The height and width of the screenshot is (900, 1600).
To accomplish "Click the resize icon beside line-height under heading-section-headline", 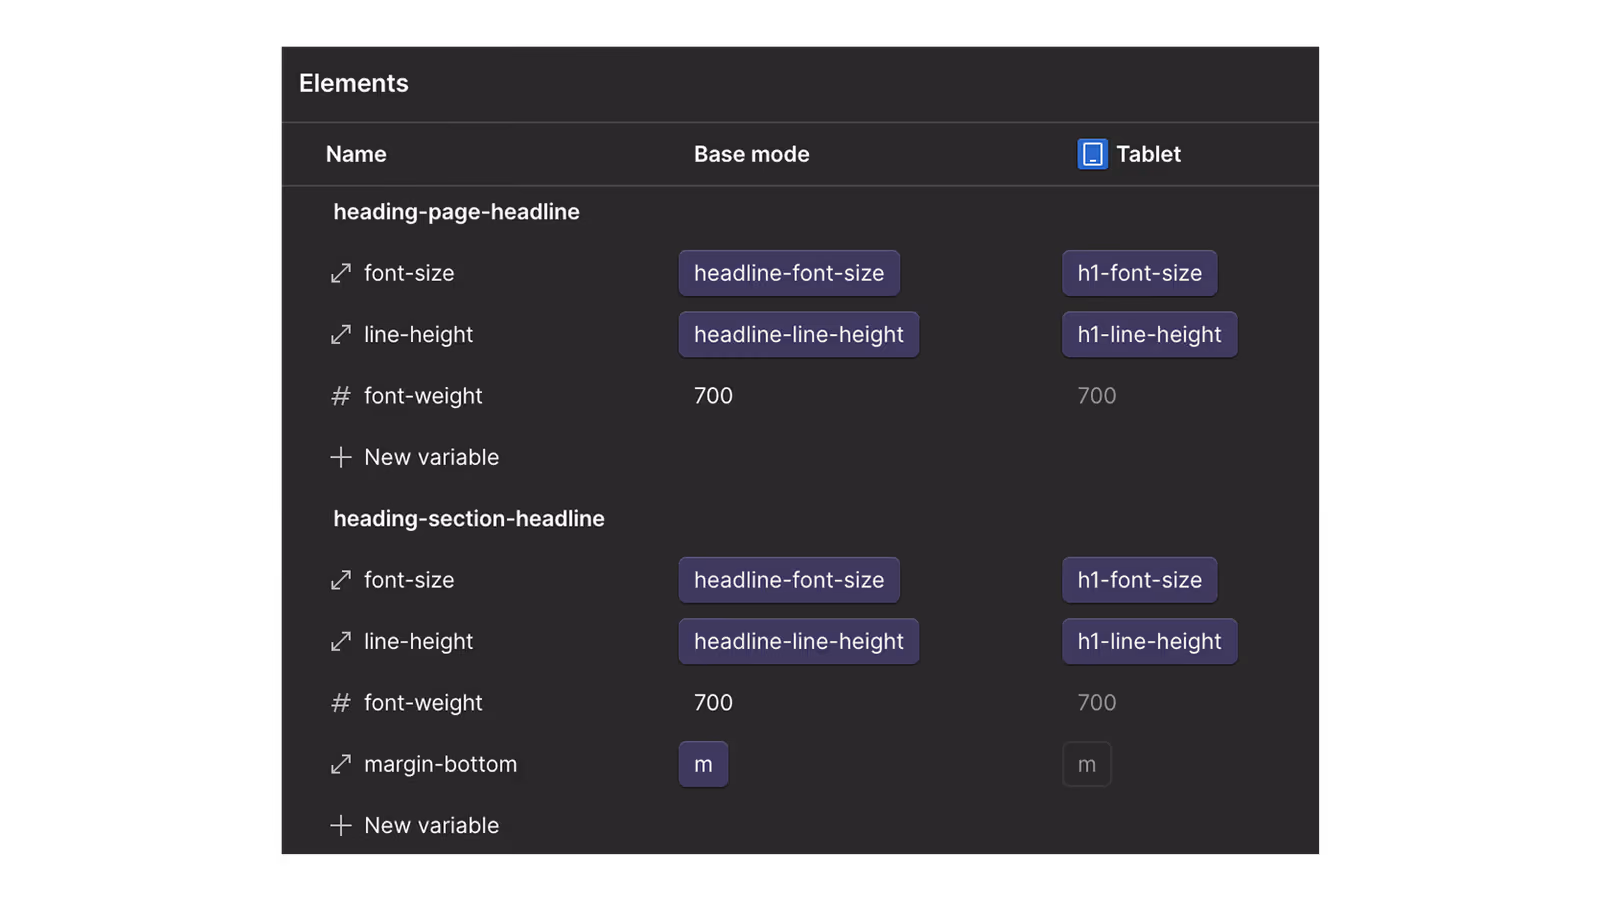I will pos(341,641).
